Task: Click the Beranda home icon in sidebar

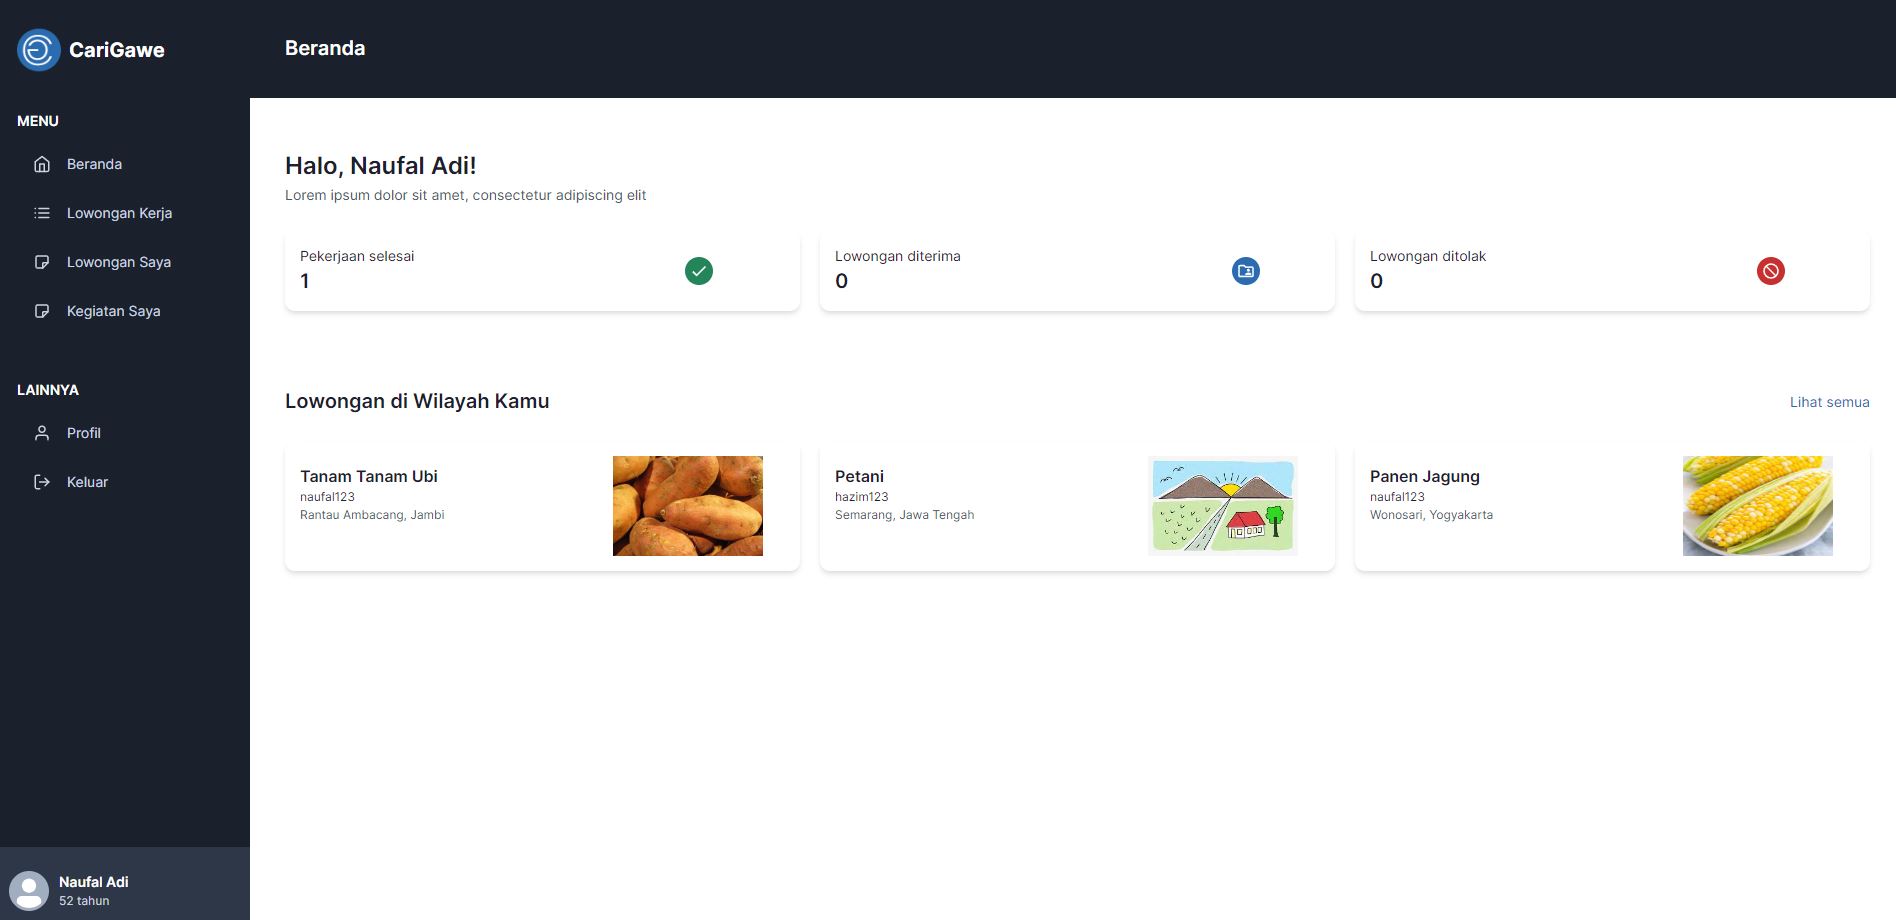Action: pyautogui.click(x=42, y=164)
